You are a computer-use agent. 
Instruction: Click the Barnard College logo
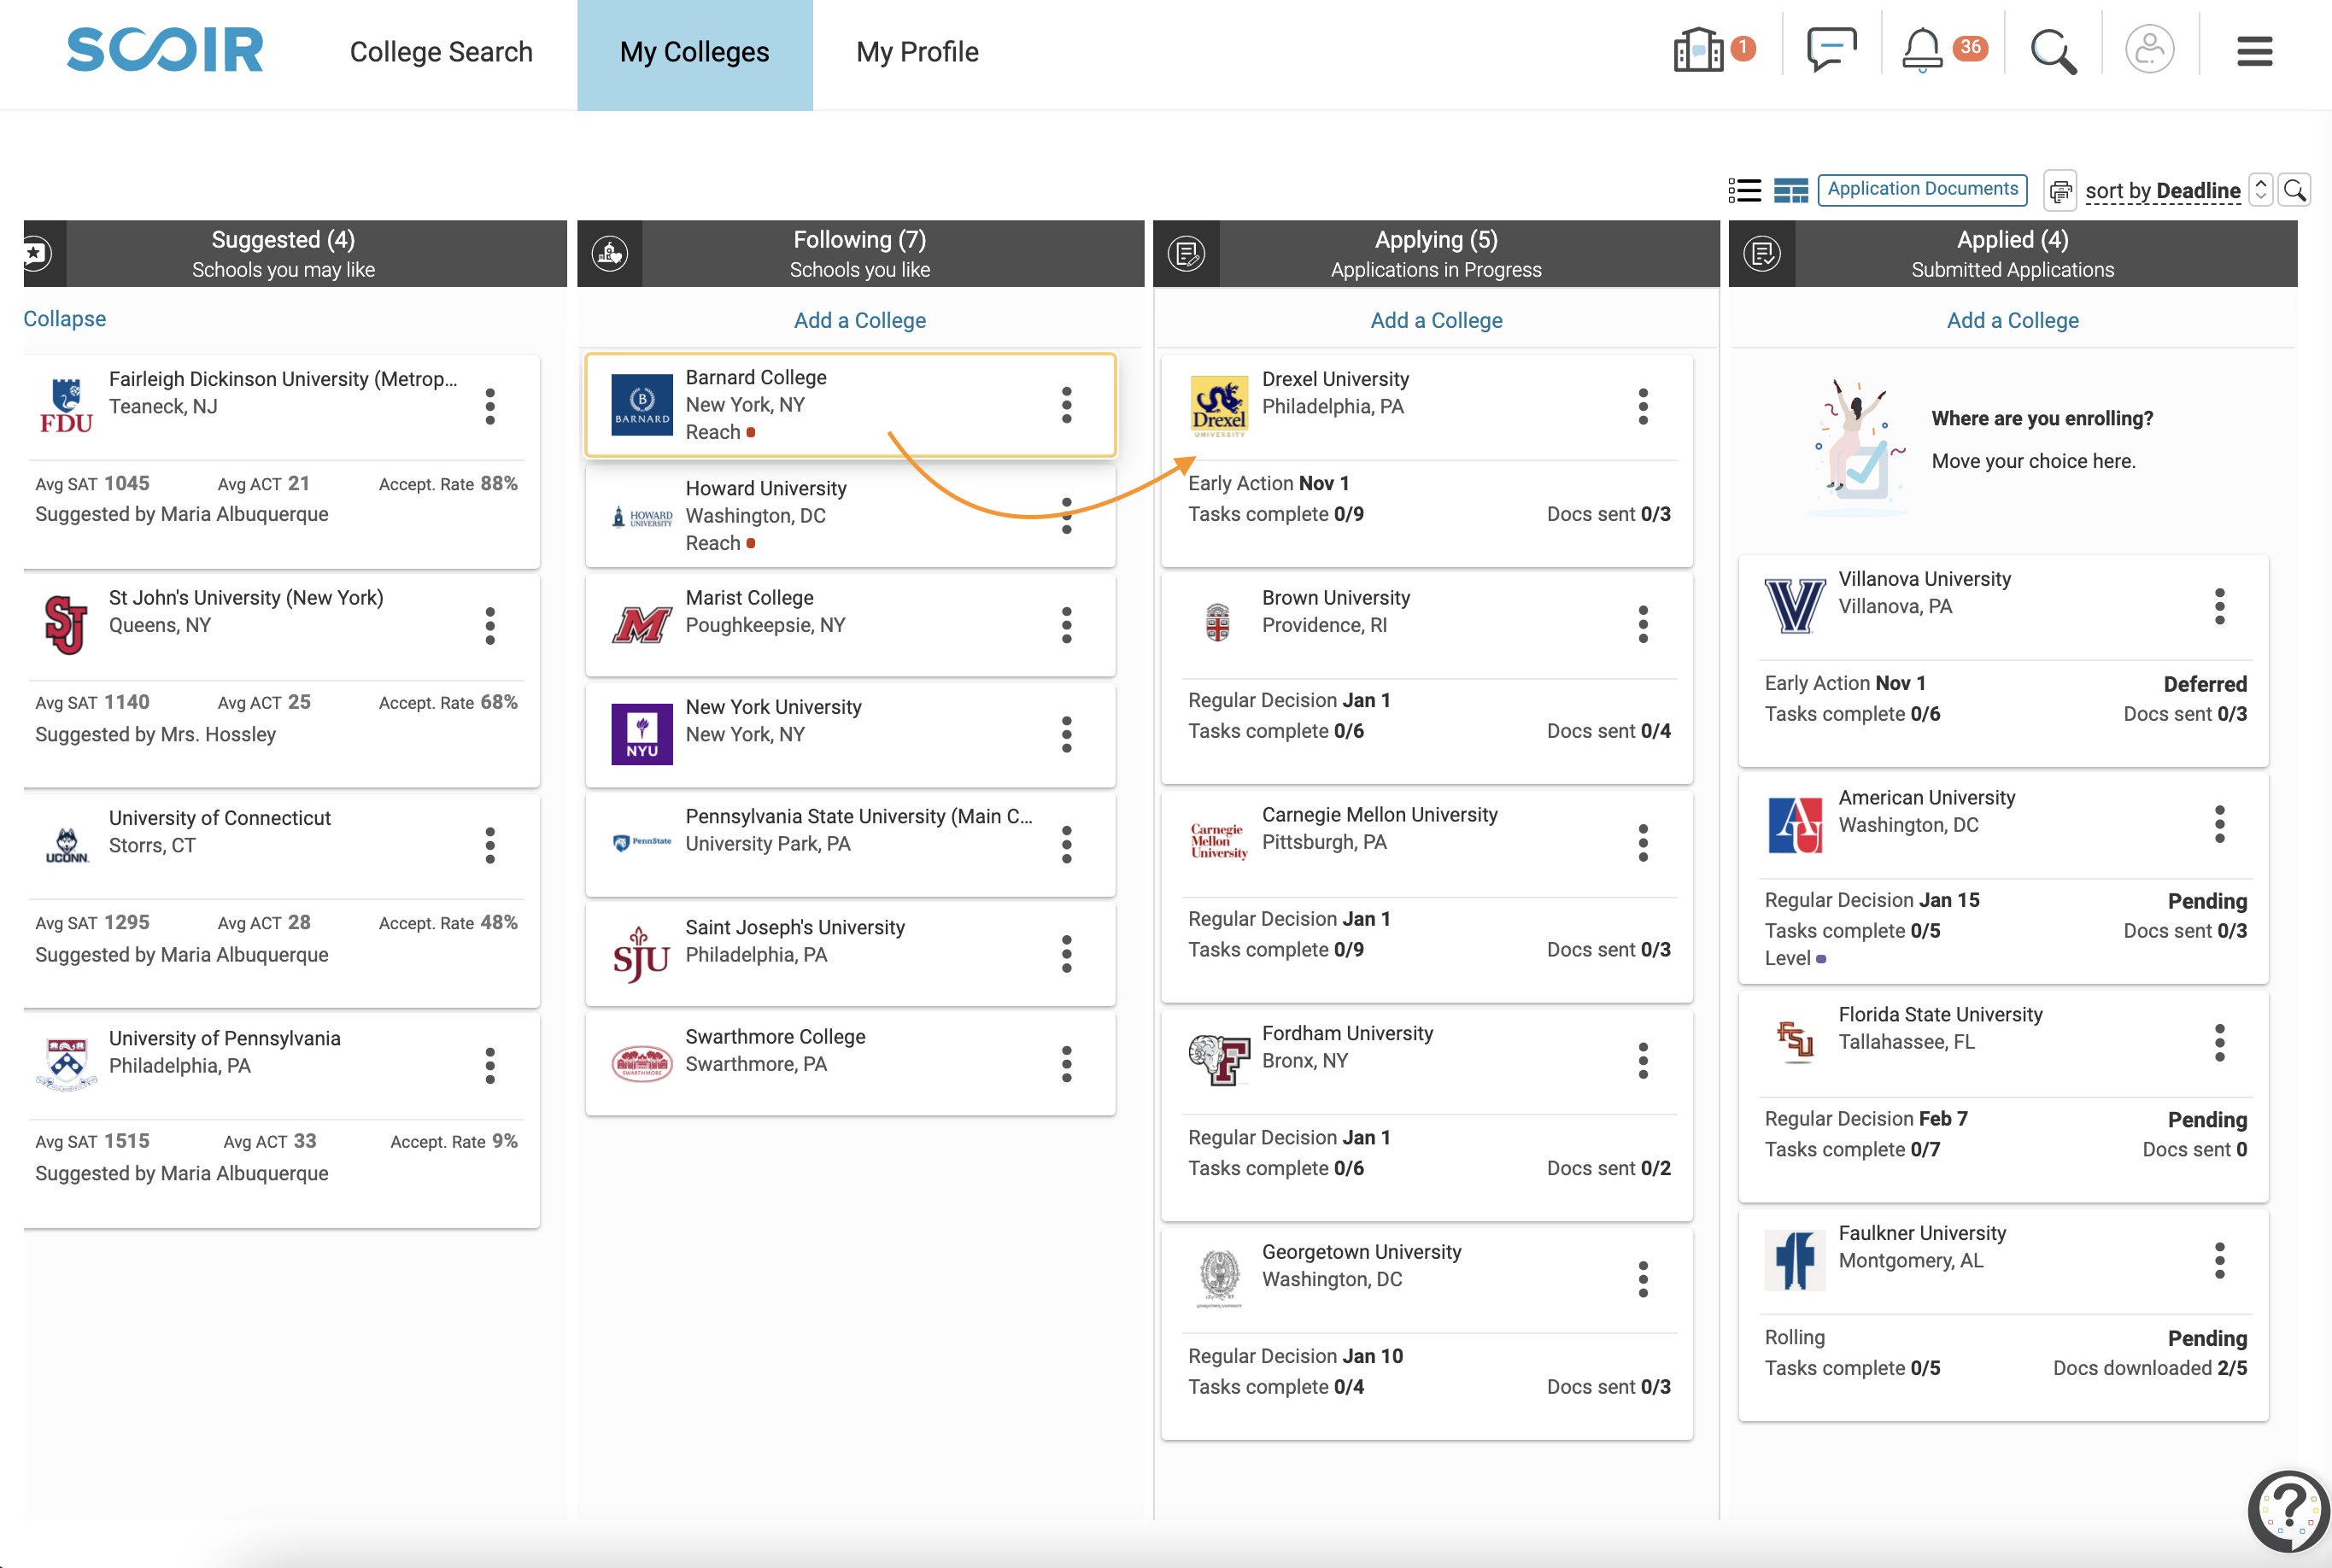641,405
